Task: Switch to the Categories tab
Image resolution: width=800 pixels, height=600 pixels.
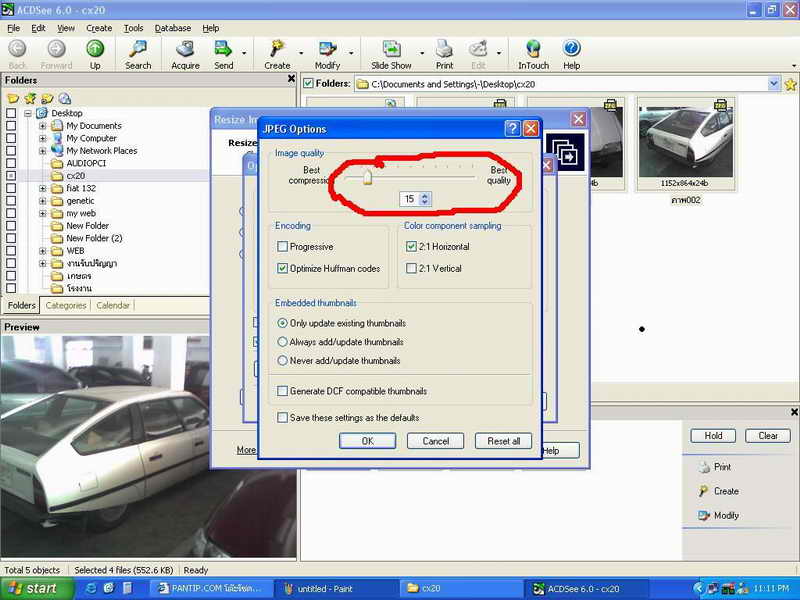Action: (66, 305)
